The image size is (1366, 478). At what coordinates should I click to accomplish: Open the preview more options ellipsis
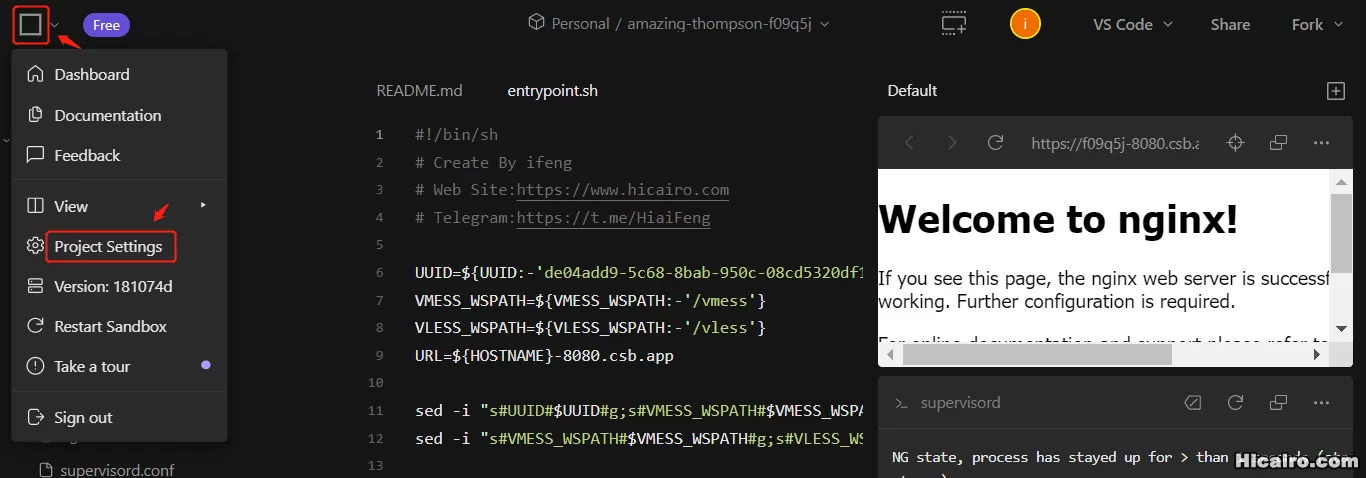tap(1321, 143)
